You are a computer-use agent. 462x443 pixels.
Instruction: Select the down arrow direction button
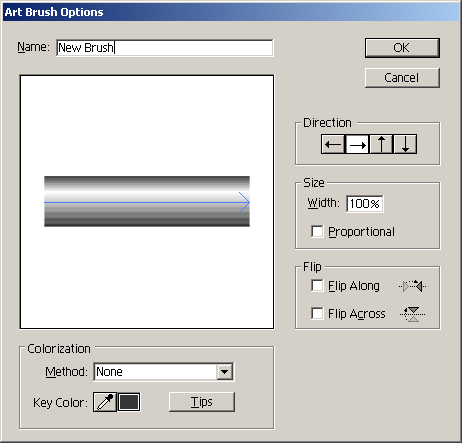click(405, 144)
